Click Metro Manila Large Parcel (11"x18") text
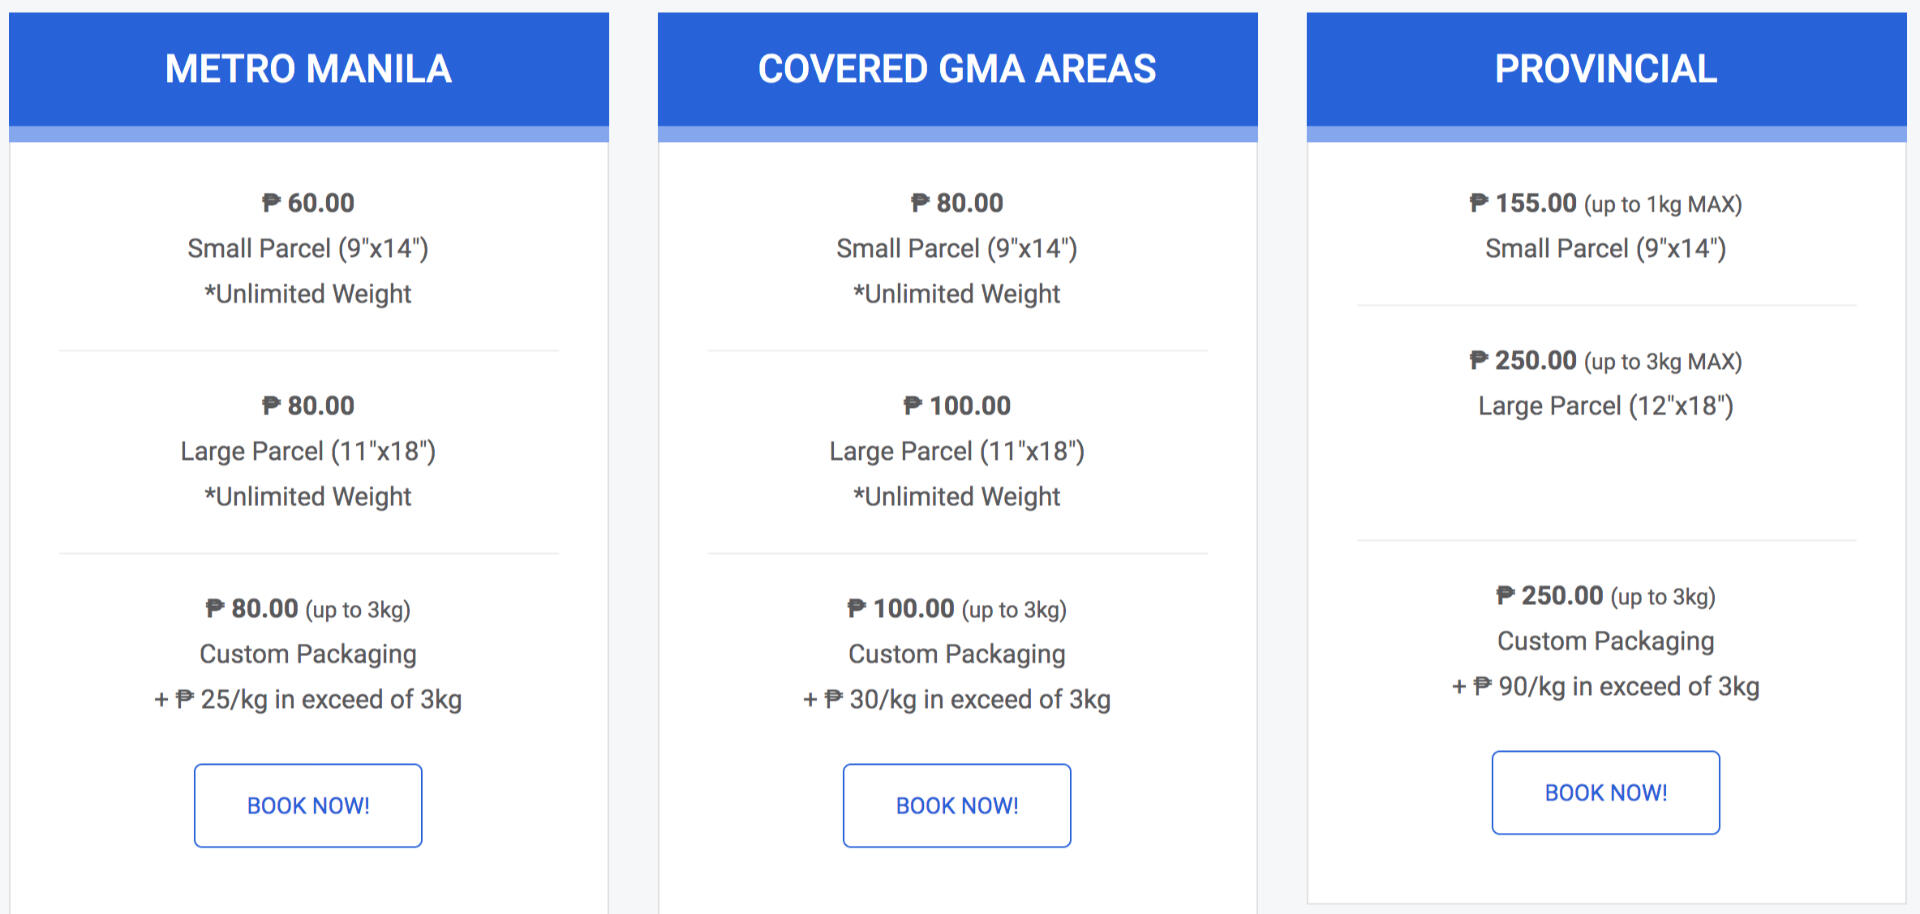This screenshot has width=1920, height=914. [x=308, y=451]
